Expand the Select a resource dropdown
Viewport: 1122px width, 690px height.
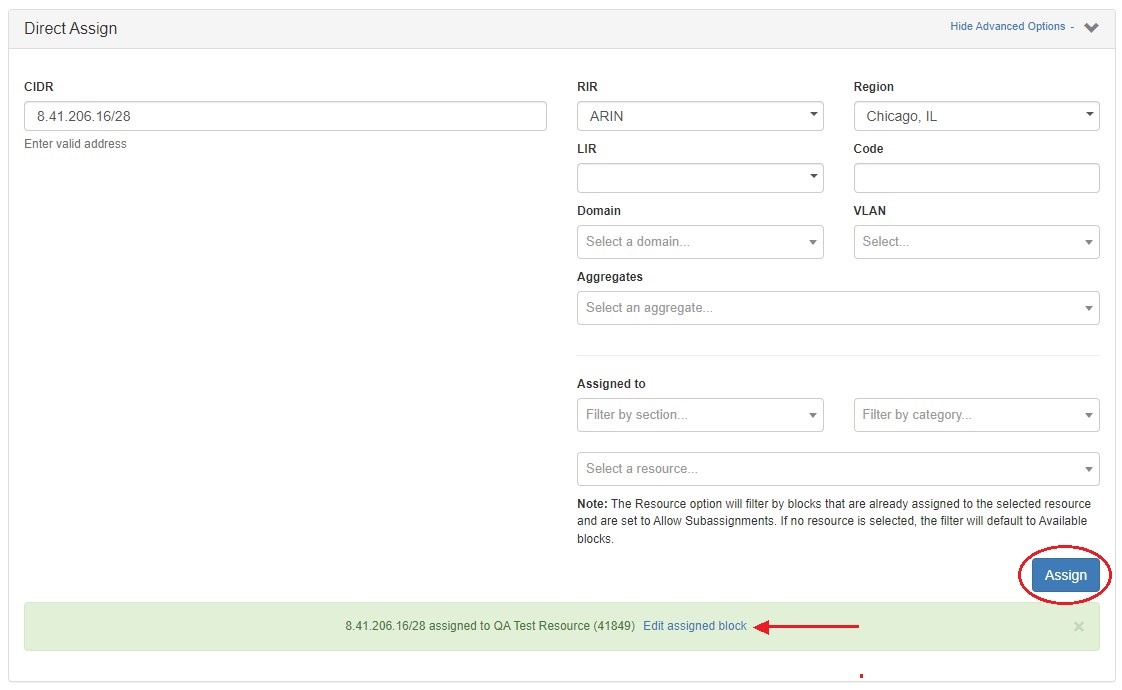click(x=838, y=469)
